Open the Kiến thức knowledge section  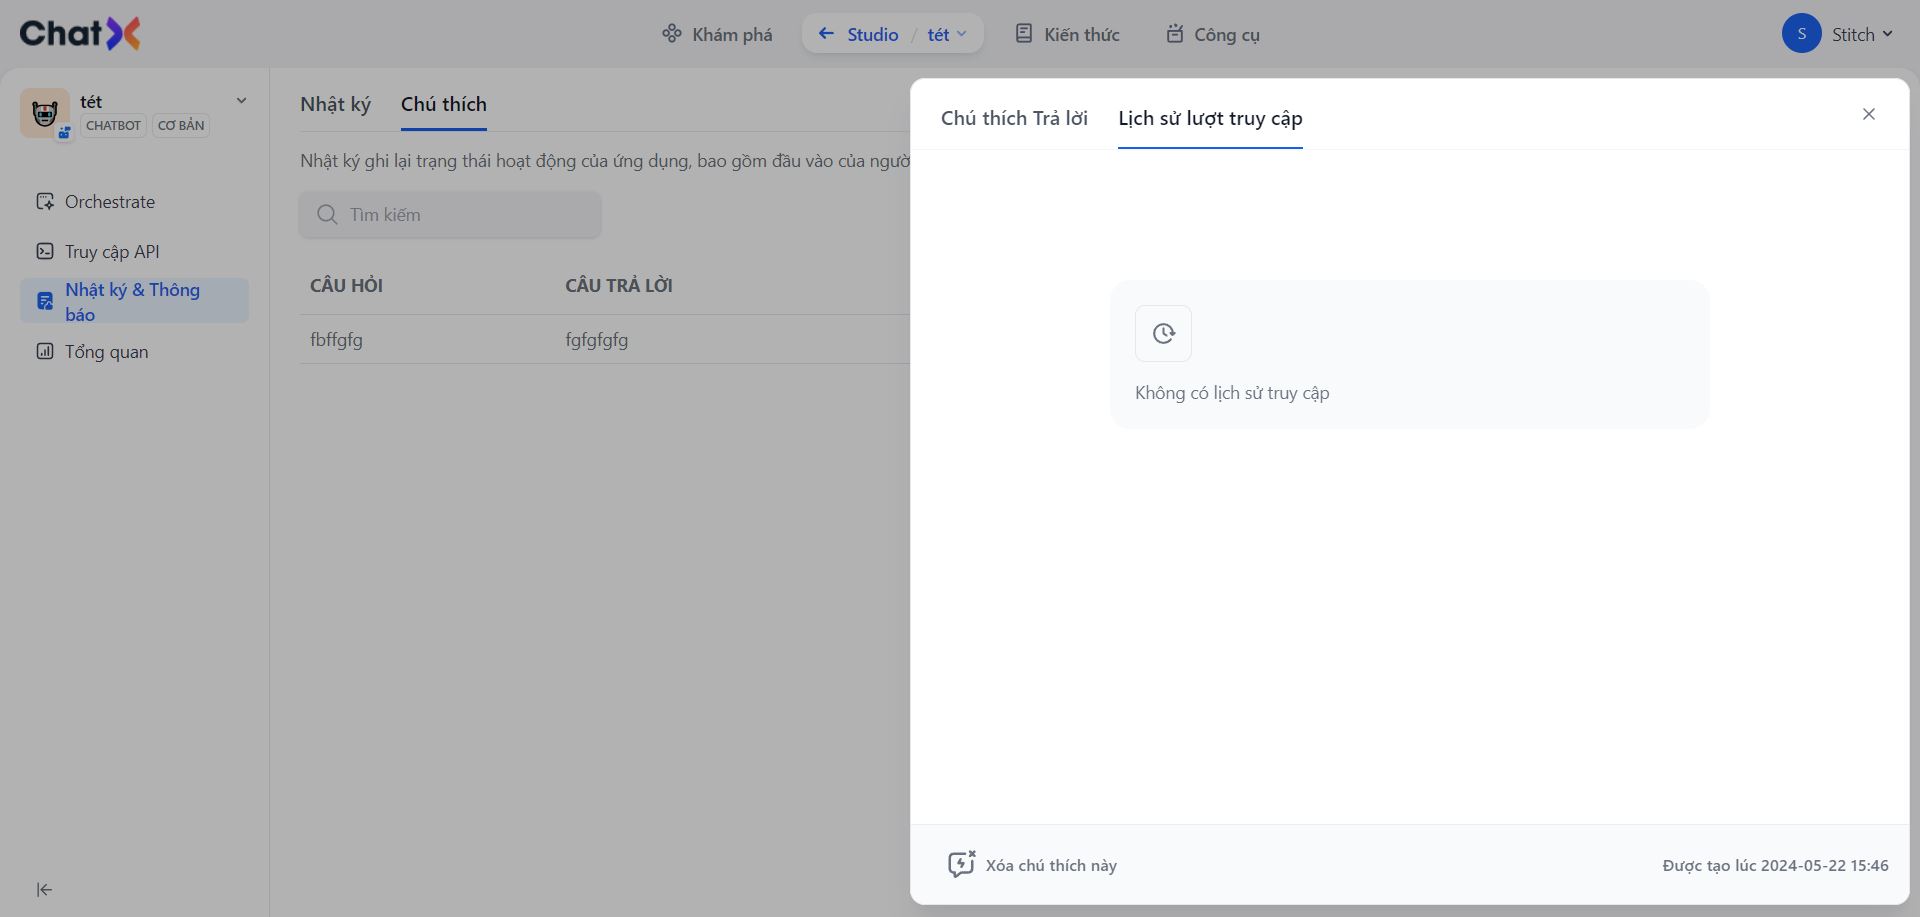pyautogui.click(x=1067, y=34)
